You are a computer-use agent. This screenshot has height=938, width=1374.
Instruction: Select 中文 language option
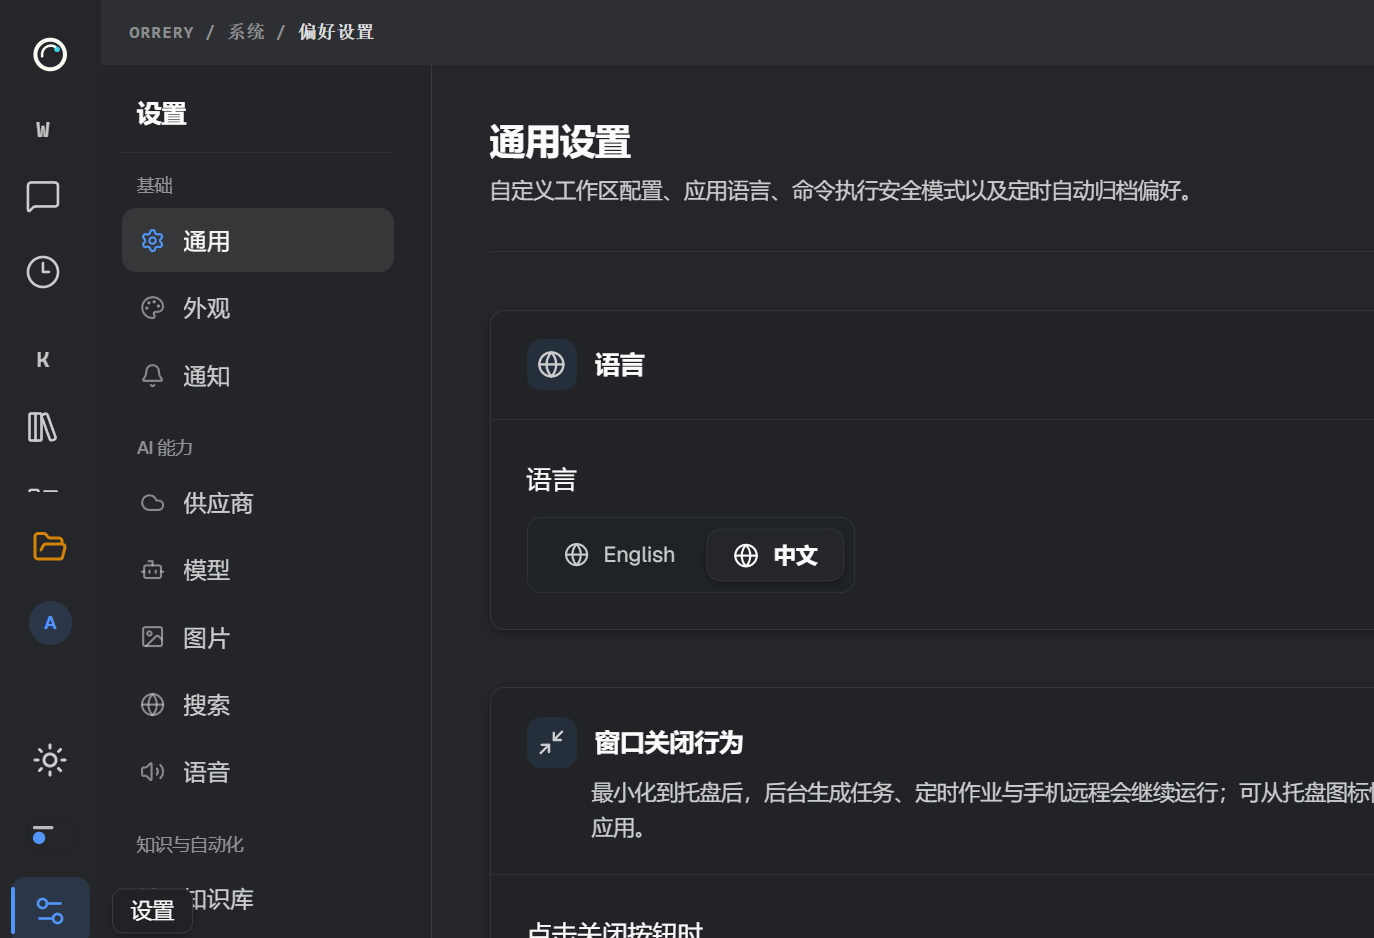click(775, 555)
